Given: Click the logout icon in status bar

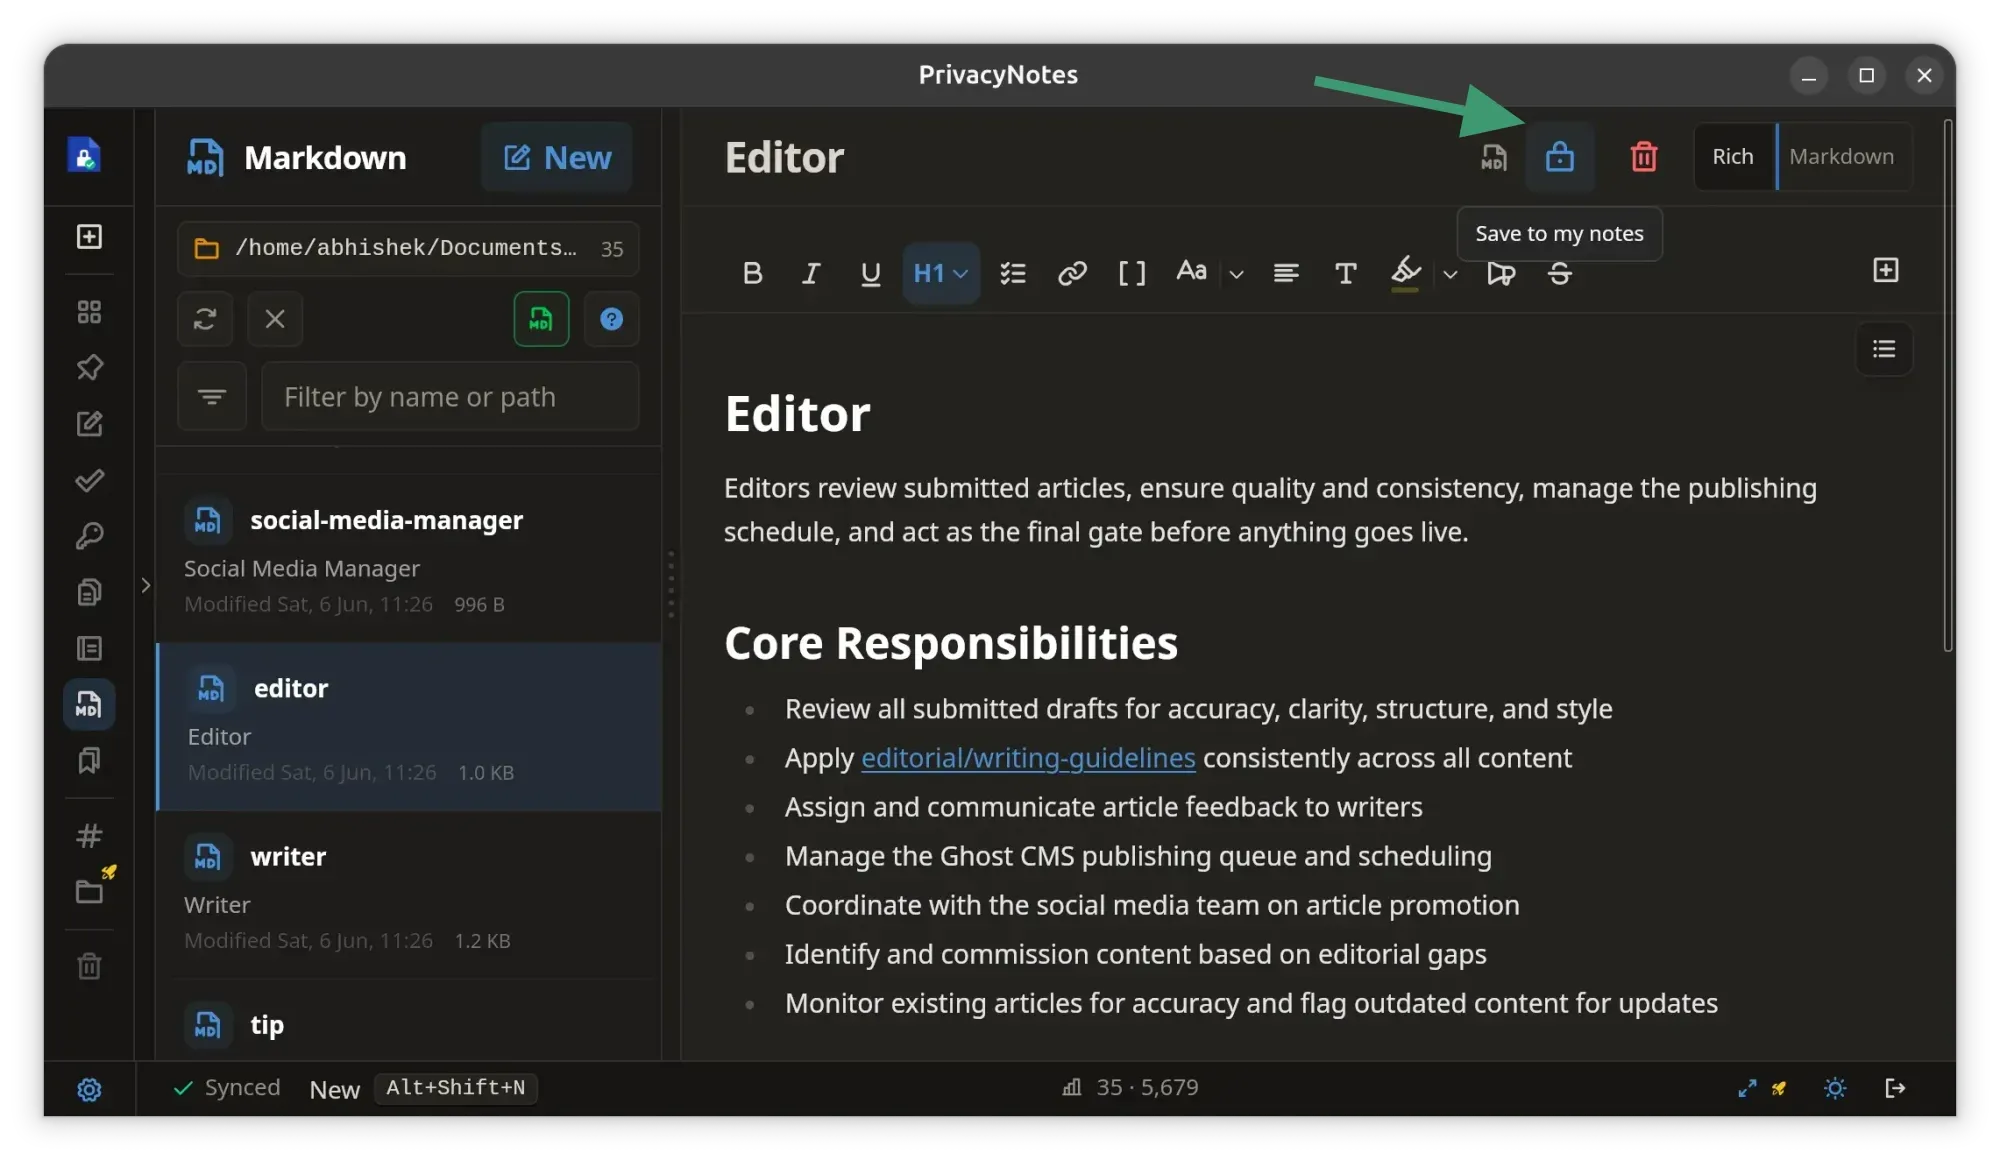Looking at the screenshot, I should (1895, 1088).
